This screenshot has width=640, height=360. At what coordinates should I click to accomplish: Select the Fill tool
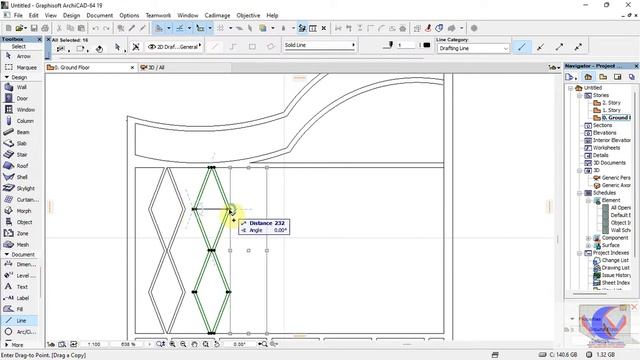coord(21,309)
